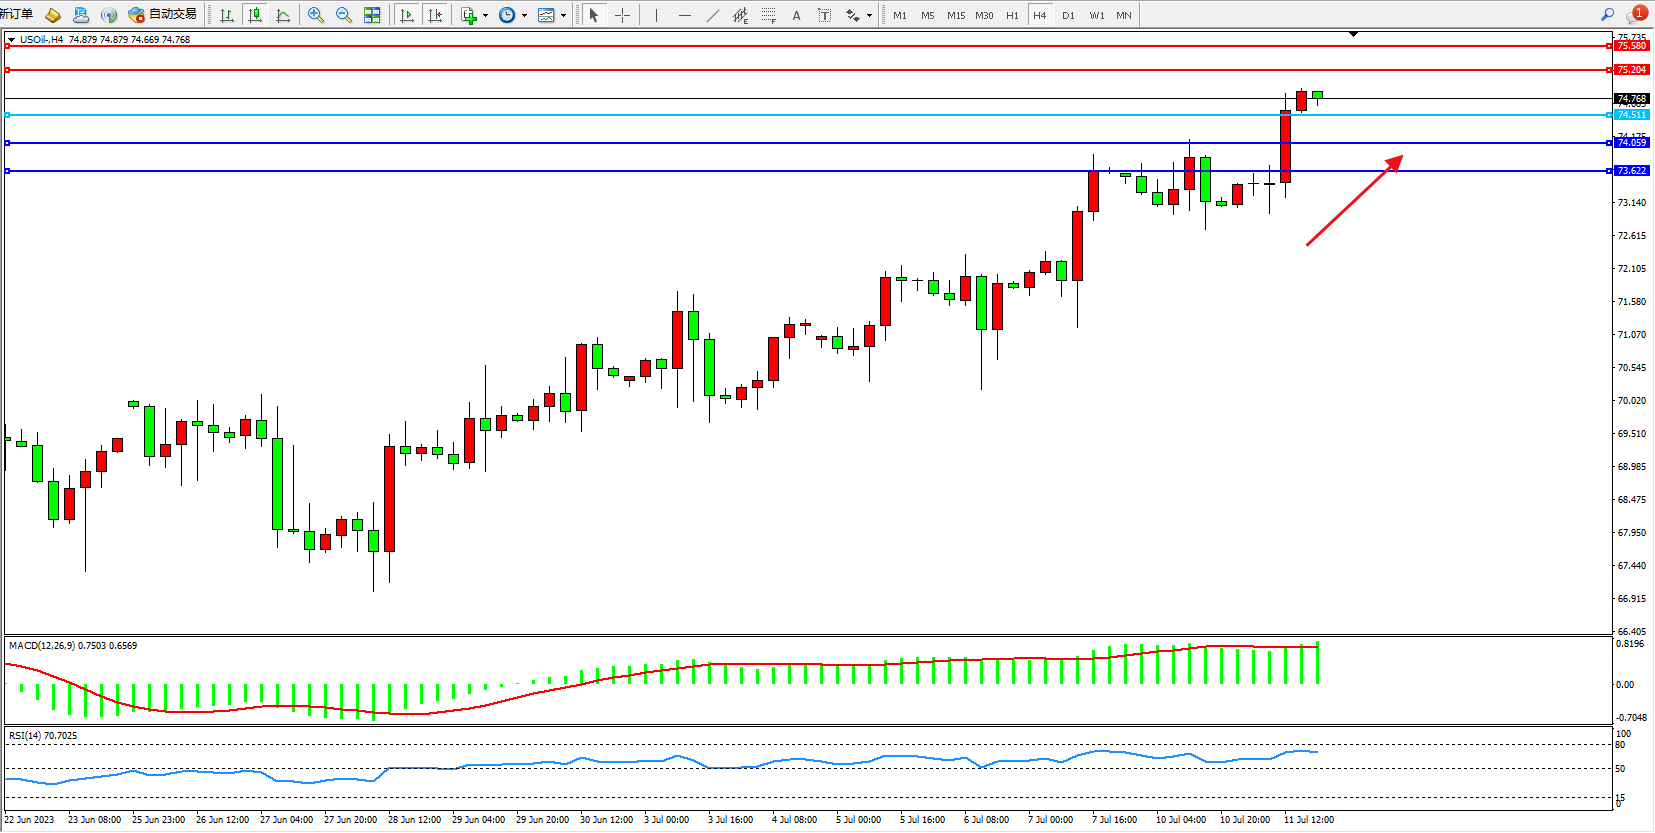
Task: Switch to the D1 timeframe
Action: 1068,15
